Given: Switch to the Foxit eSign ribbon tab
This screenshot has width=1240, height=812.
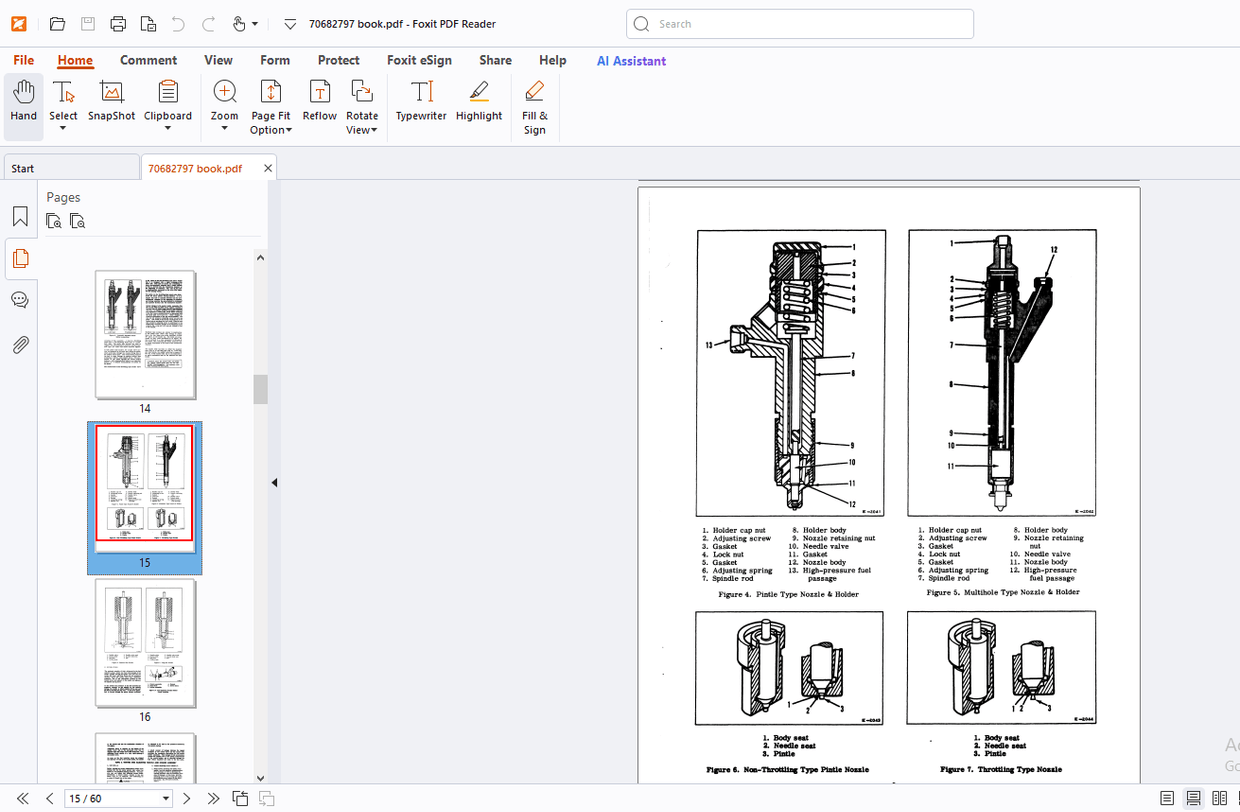Looking at the screenshot, I should [x=419, y=60].
